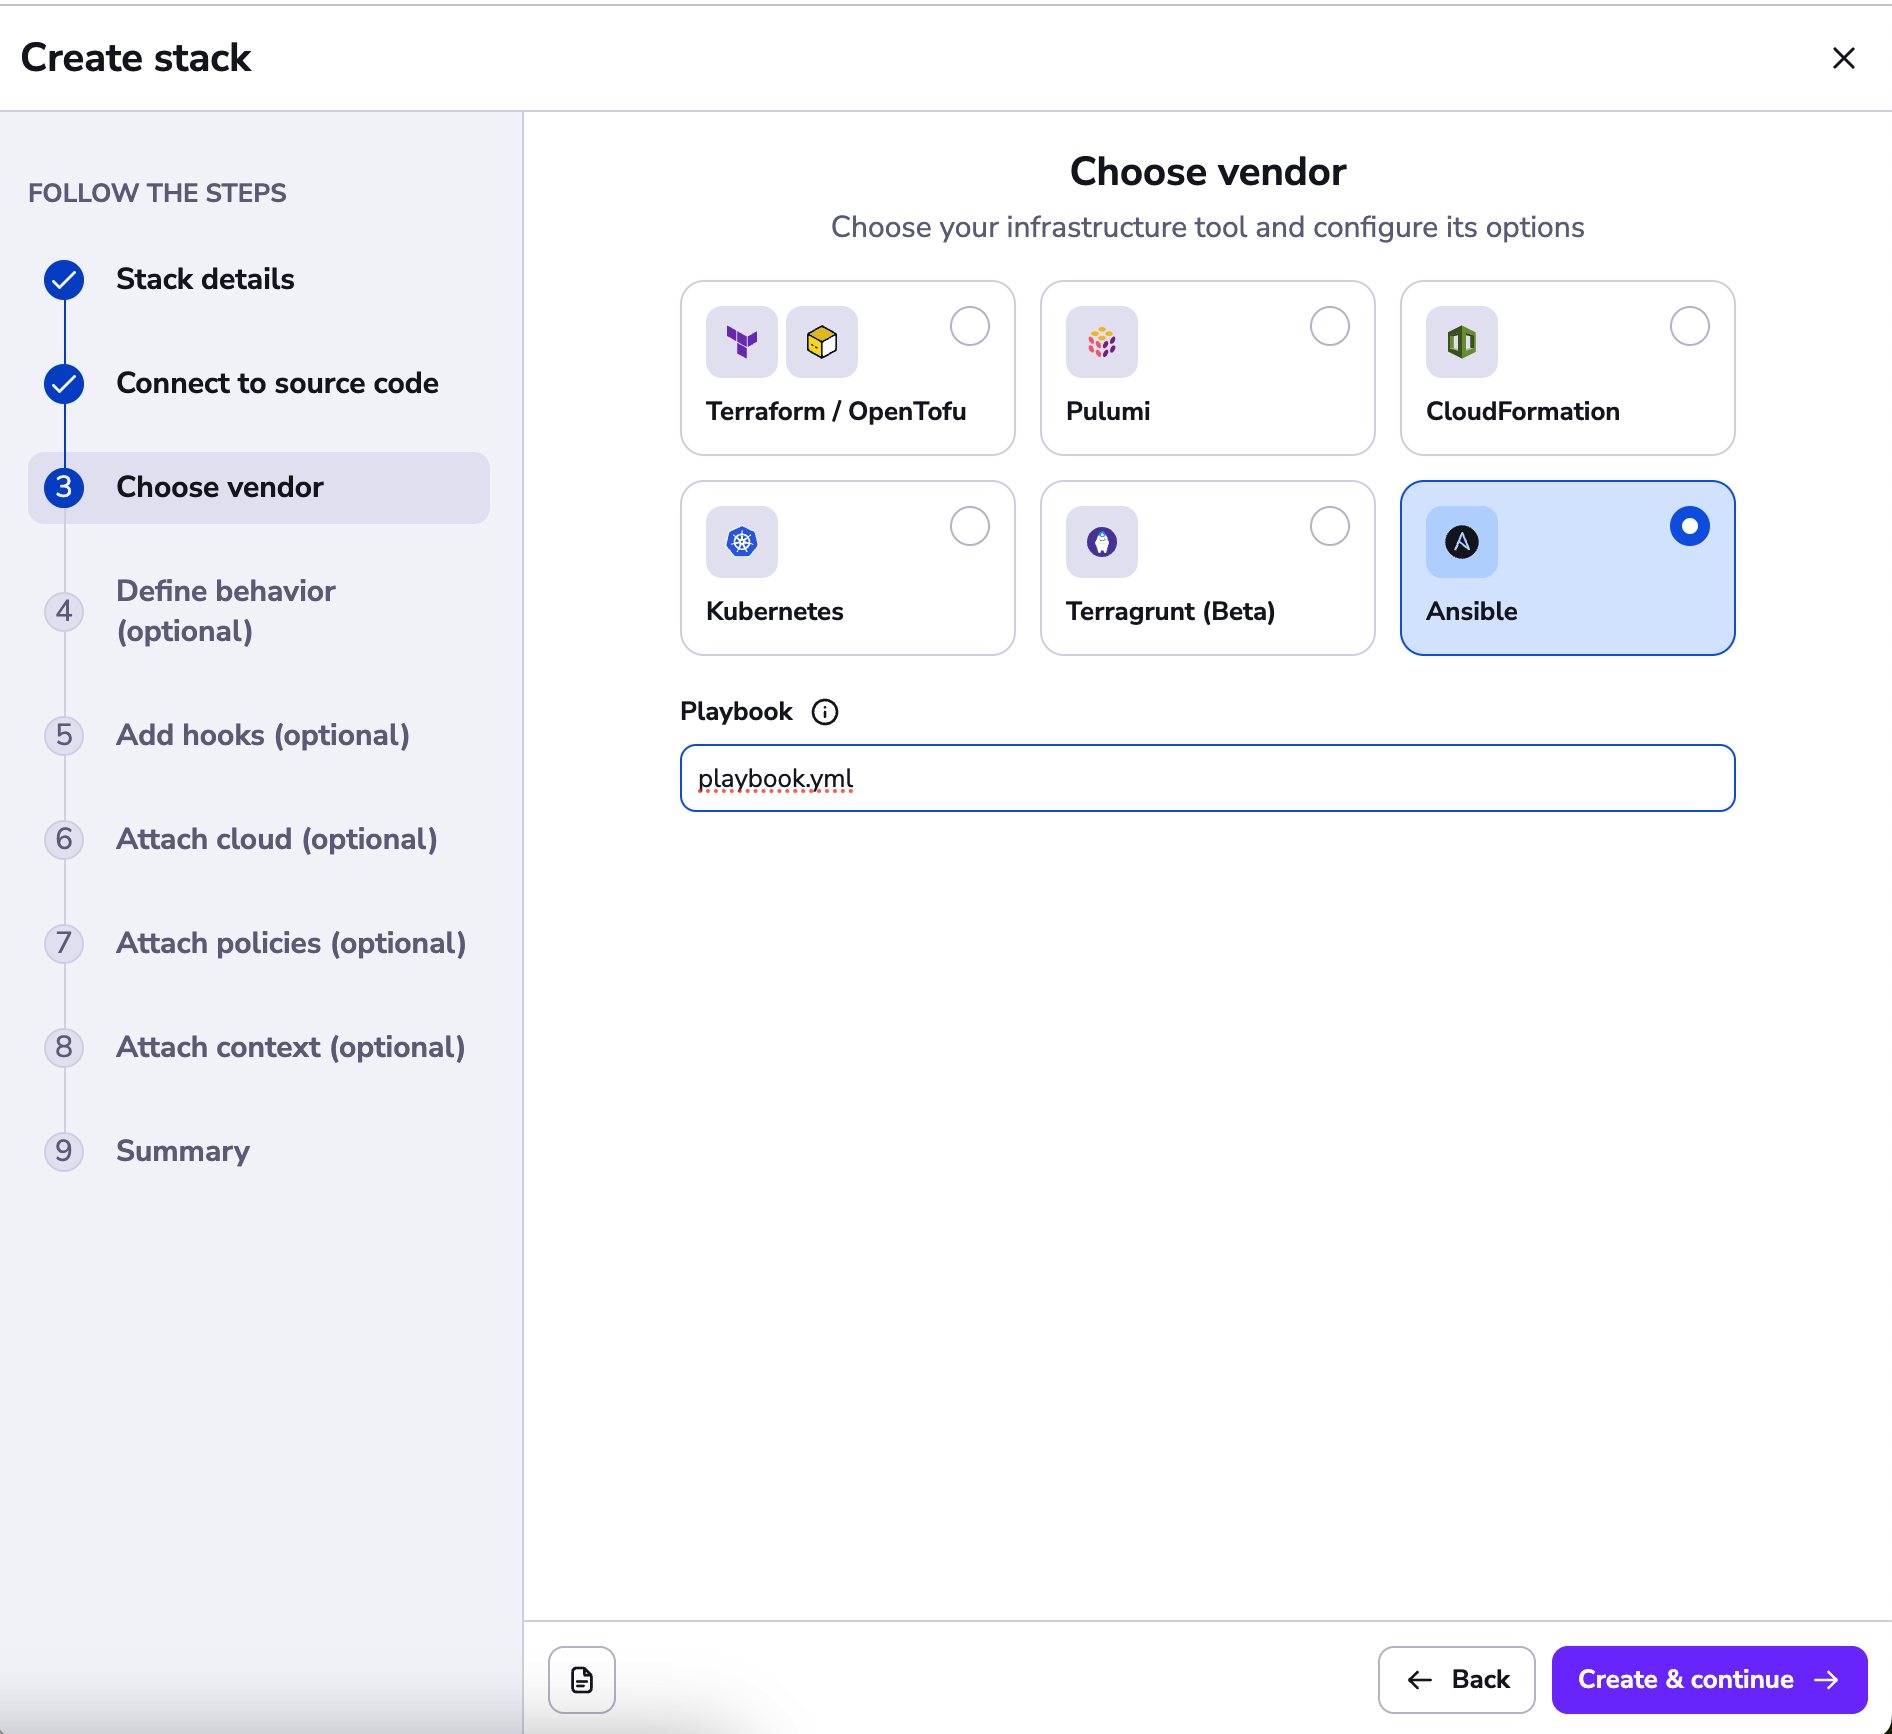
Task: Choose the Kubernetes radio option
Action: coord(969,526)
